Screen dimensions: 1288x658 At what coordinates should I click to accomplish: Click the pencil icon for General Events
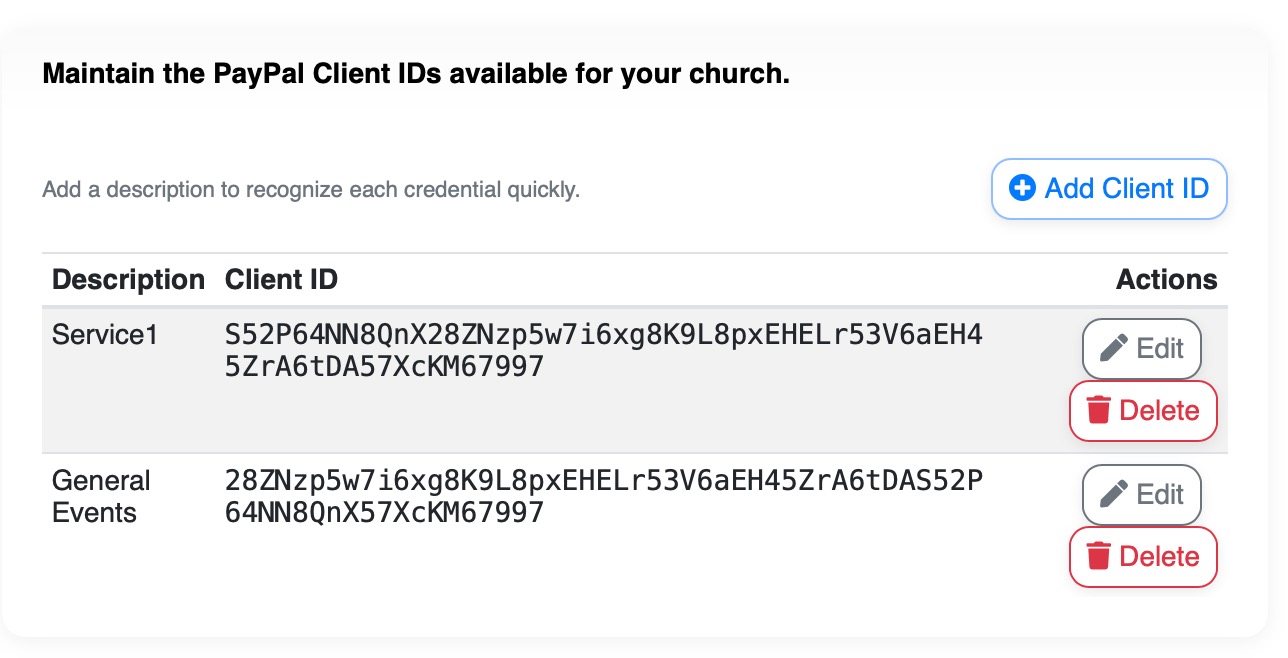point(1113,495)
